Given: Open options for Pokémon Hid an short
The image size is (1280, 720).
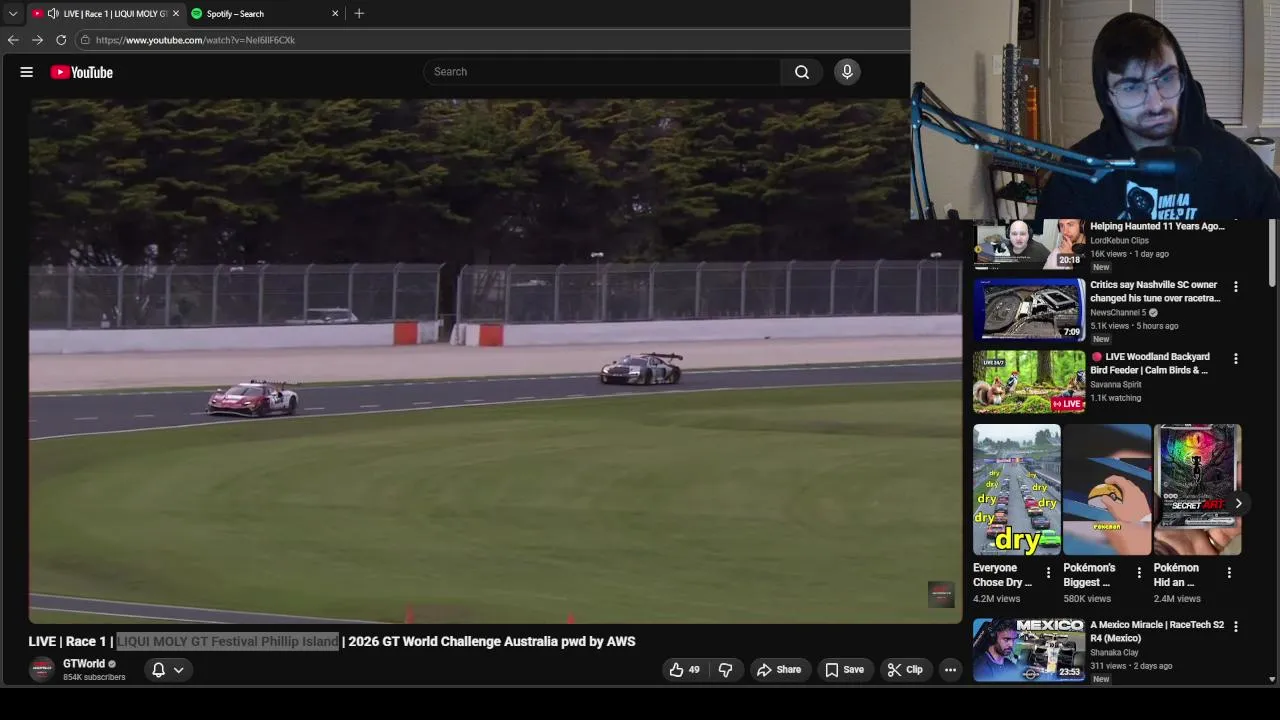Looking at the screenshot, I should pyautogui.click(x=1229, y=573).
